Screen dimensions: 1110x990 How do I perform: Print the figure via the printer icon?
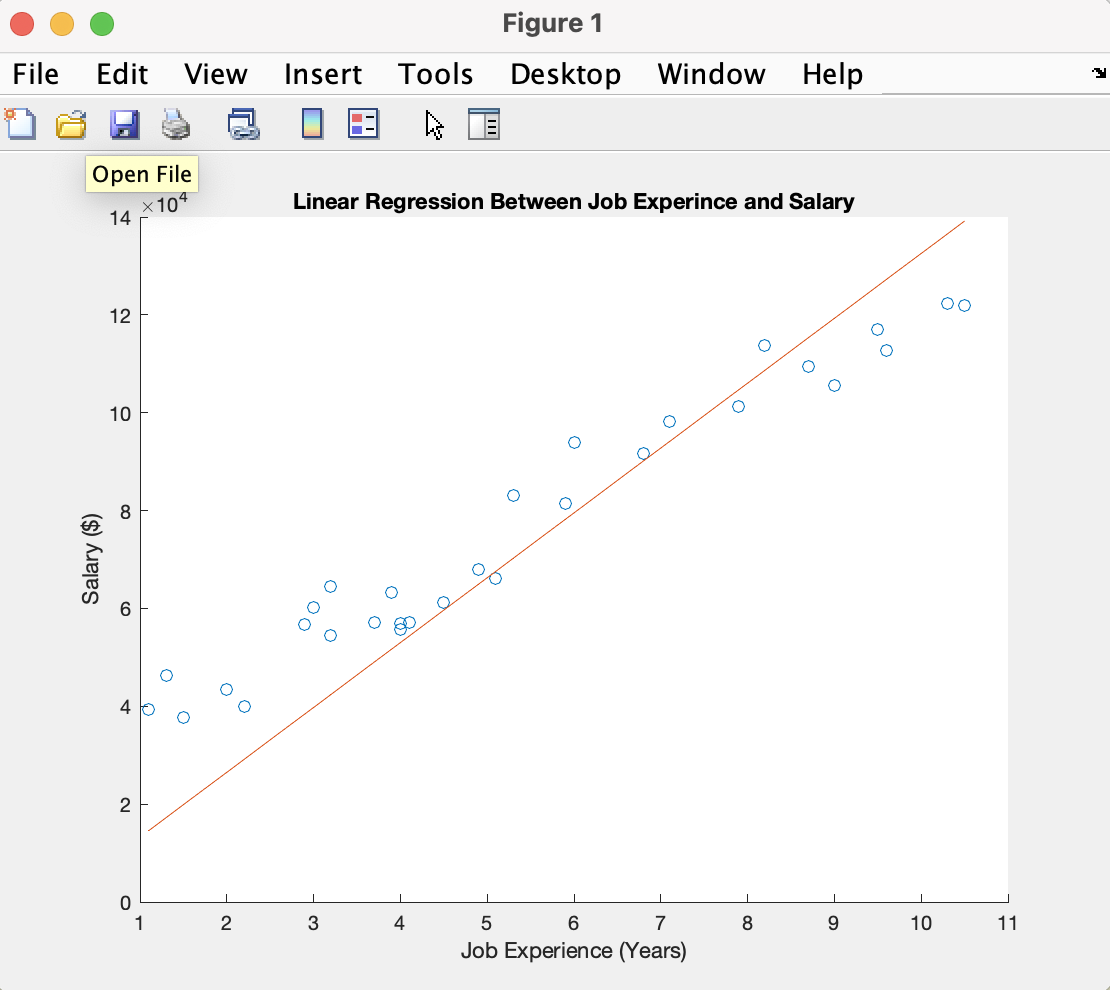pos(175,124)
